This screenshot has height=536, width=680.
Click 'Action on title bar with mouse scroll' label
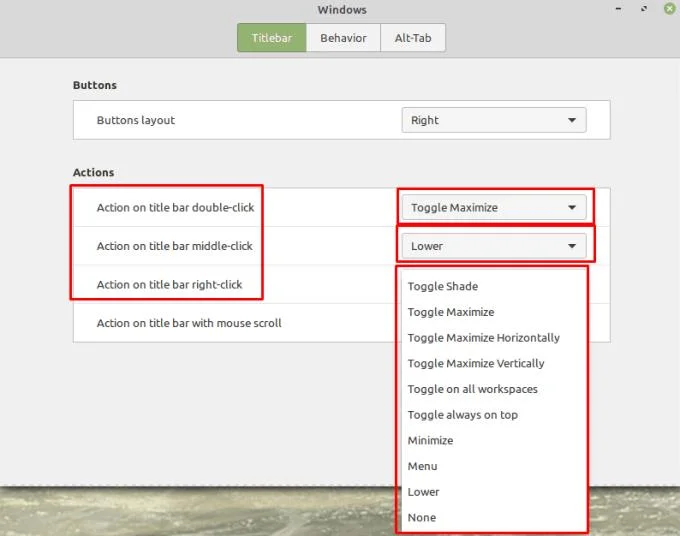click(189, 323)
